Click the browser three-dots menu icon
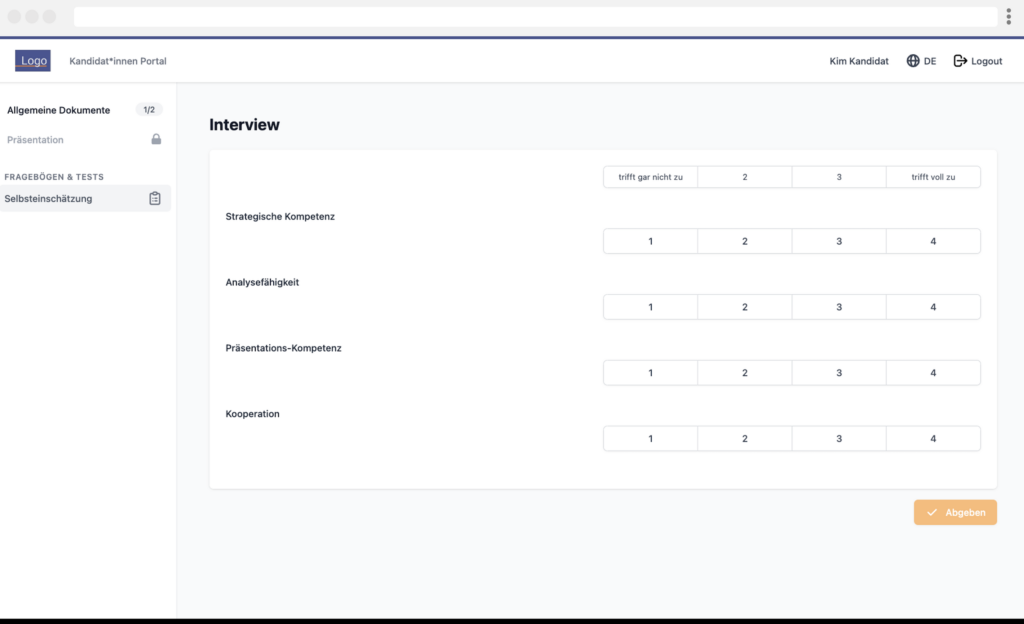1024x624 pixels. [1008, 17]
